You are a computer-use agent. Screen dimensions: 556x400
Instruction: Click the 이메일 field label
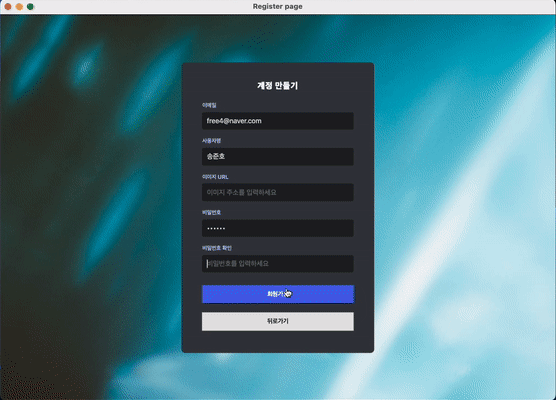coord(209,105)
